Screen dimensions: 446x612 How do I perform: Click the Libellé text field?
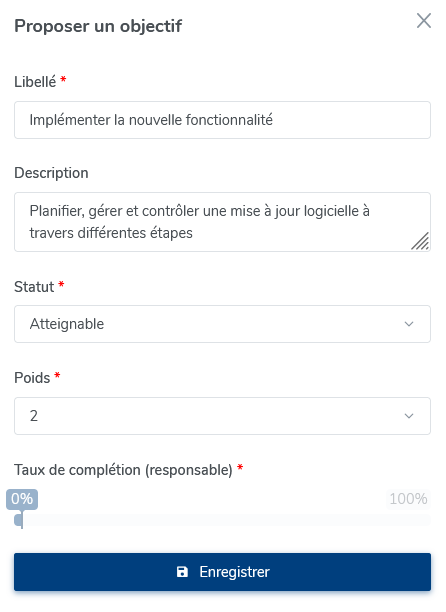point(222,120)
